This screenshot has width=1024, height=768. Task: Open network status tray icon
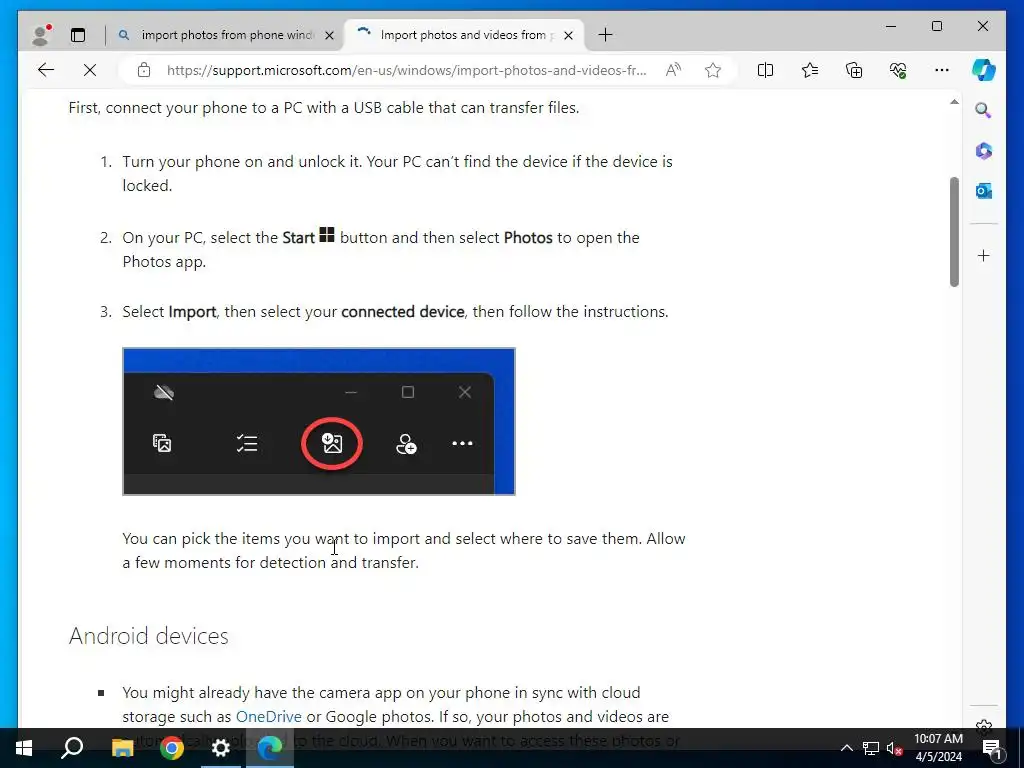click(871, 748)
